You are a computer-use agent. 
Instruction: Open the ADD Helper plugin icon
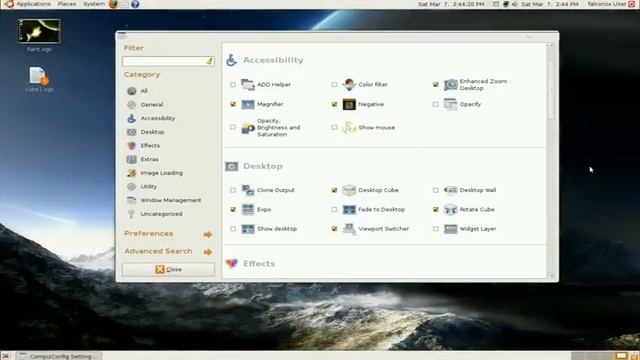[248, 84]
